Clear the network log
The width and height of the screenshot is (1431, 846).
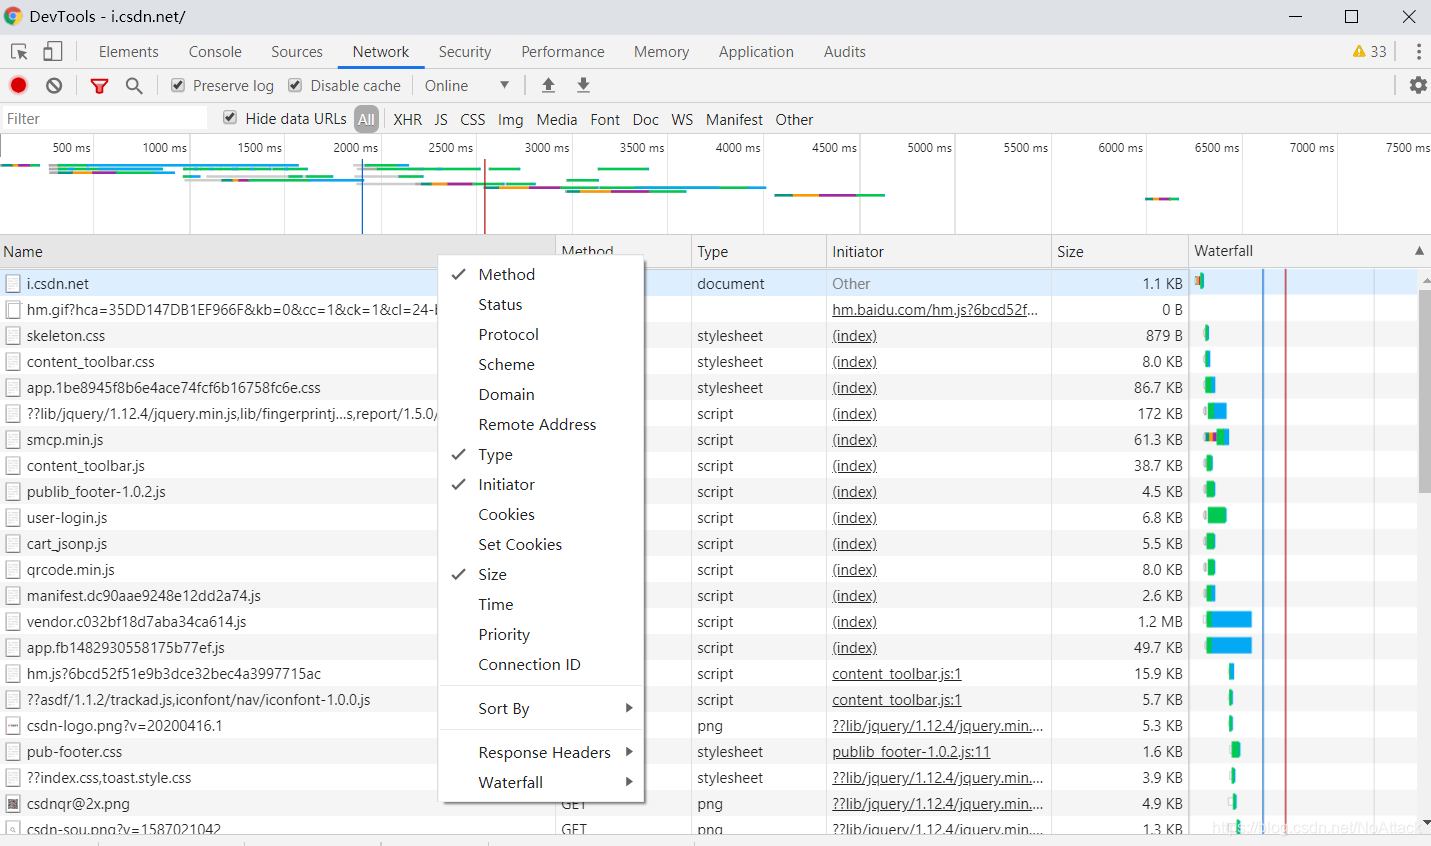click(x=54, y=86)
